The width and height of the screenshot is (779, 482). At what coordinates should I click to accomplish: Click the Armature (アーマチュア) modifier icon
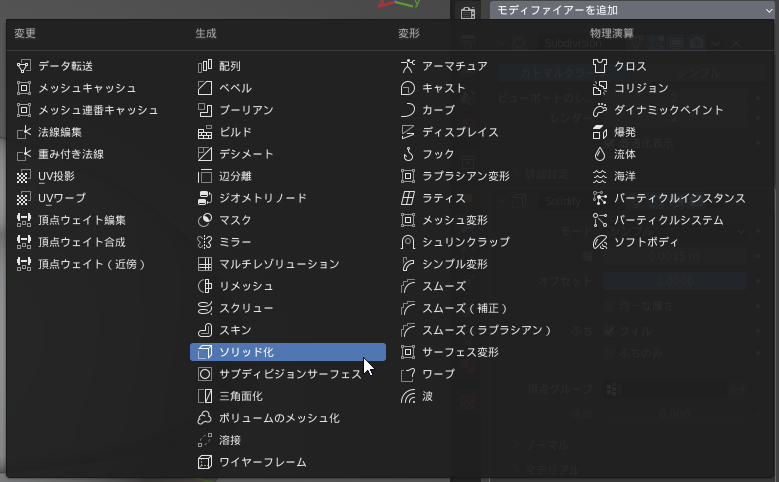tap(407, 66)
